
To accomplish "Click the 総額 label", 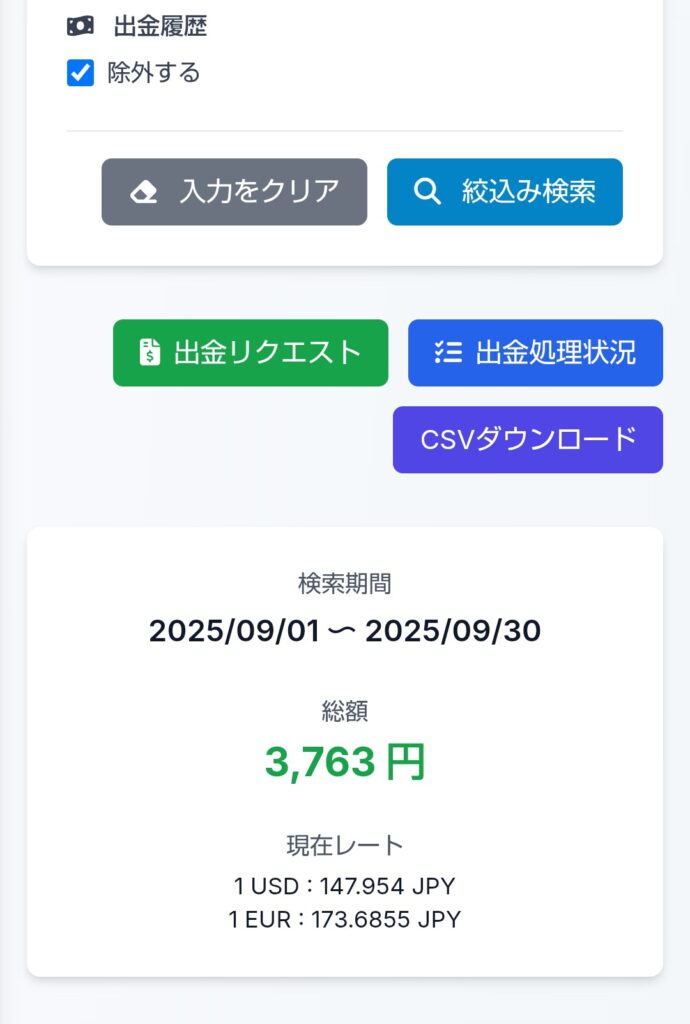I will point(344,711).
